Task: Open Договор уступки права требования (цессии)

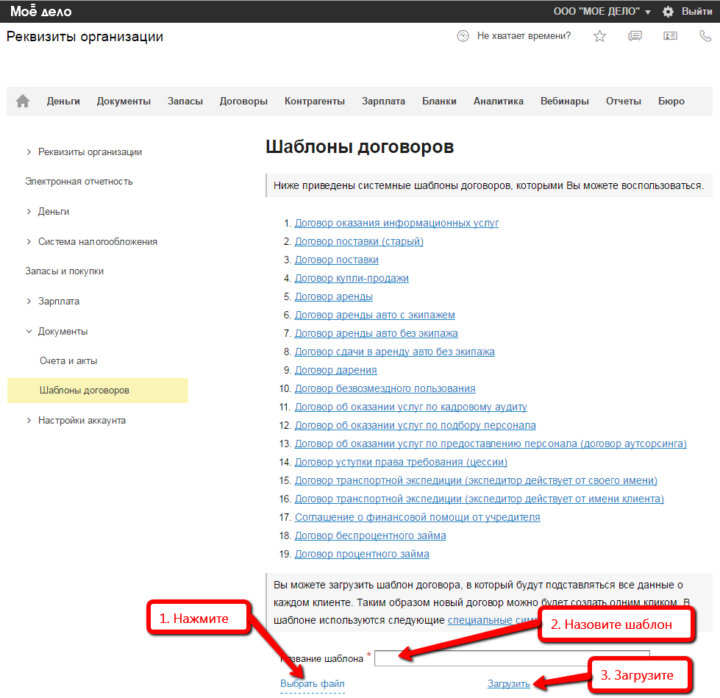Action: point(401,462)
